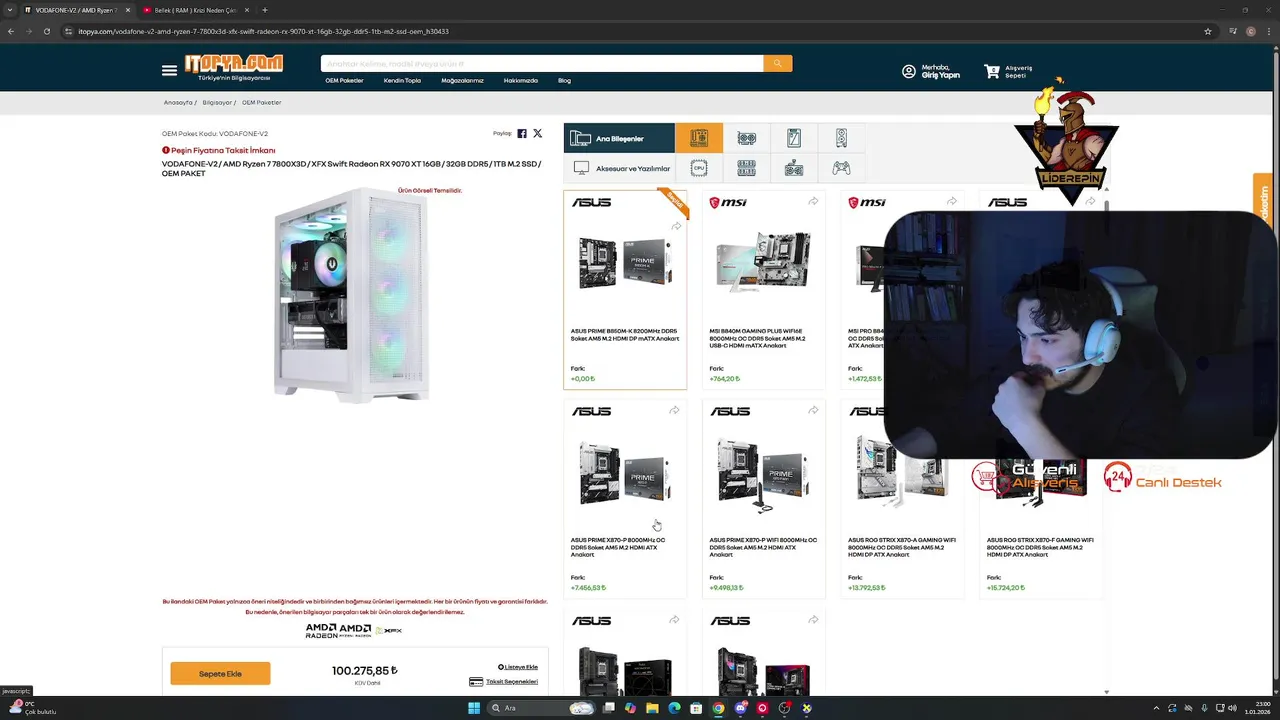Click share arrow on MSI B840M Gaming Plus card
1280x720 pixels.
[813, 202]
